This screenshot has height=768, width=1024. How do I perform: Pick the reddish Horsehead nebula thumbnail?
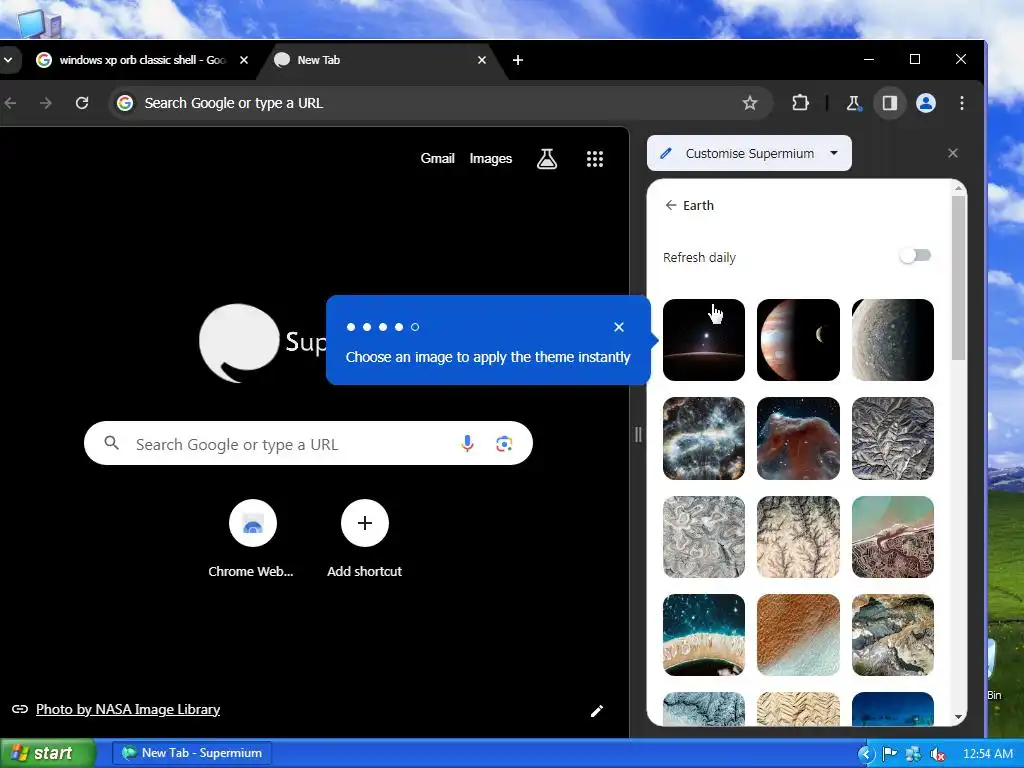(x=798, y=438)
